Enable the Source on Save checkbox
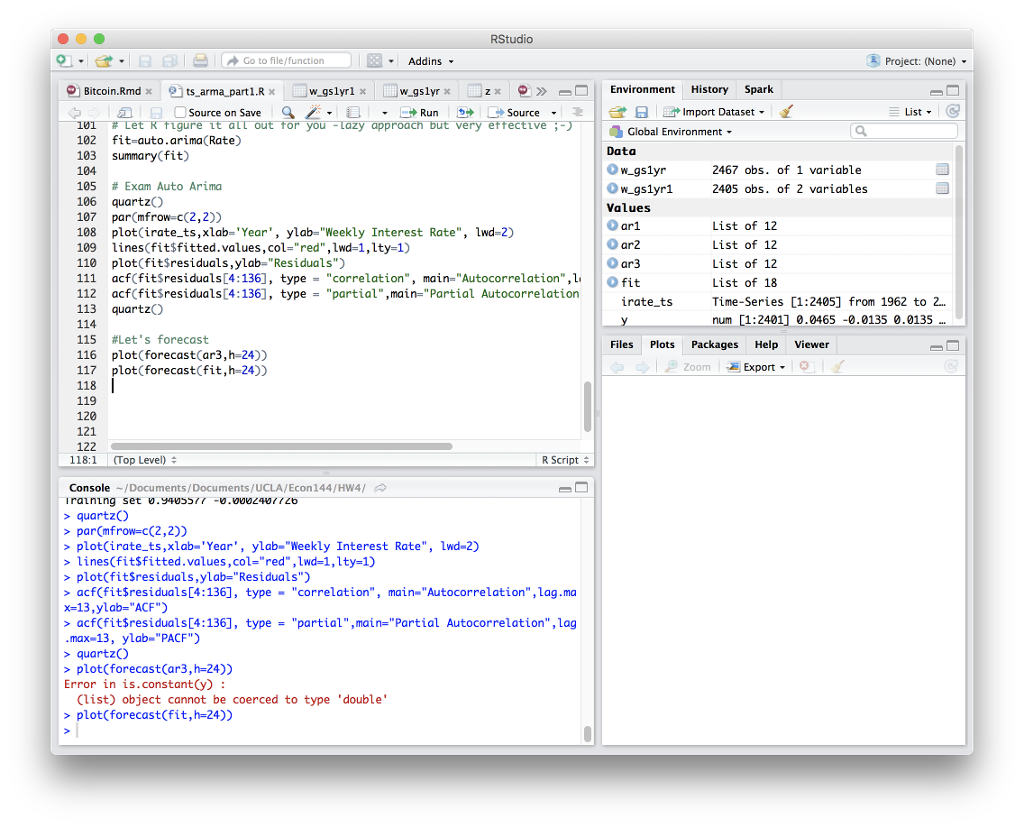Viewport: 1024px width, 827px height. 180,113
